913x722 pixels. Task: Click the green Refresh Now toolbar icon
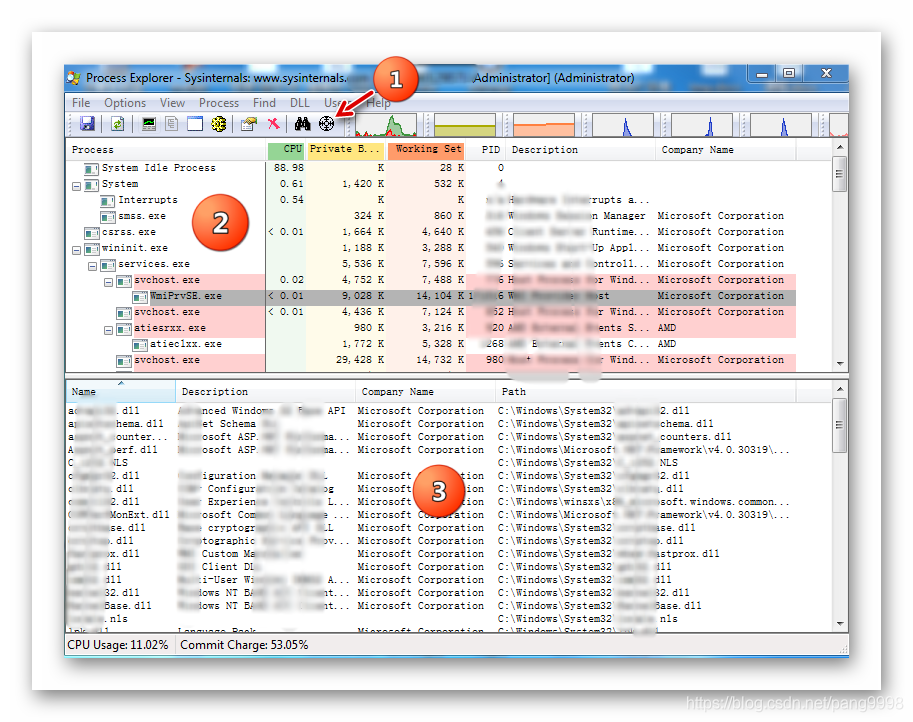pos(117,124)
